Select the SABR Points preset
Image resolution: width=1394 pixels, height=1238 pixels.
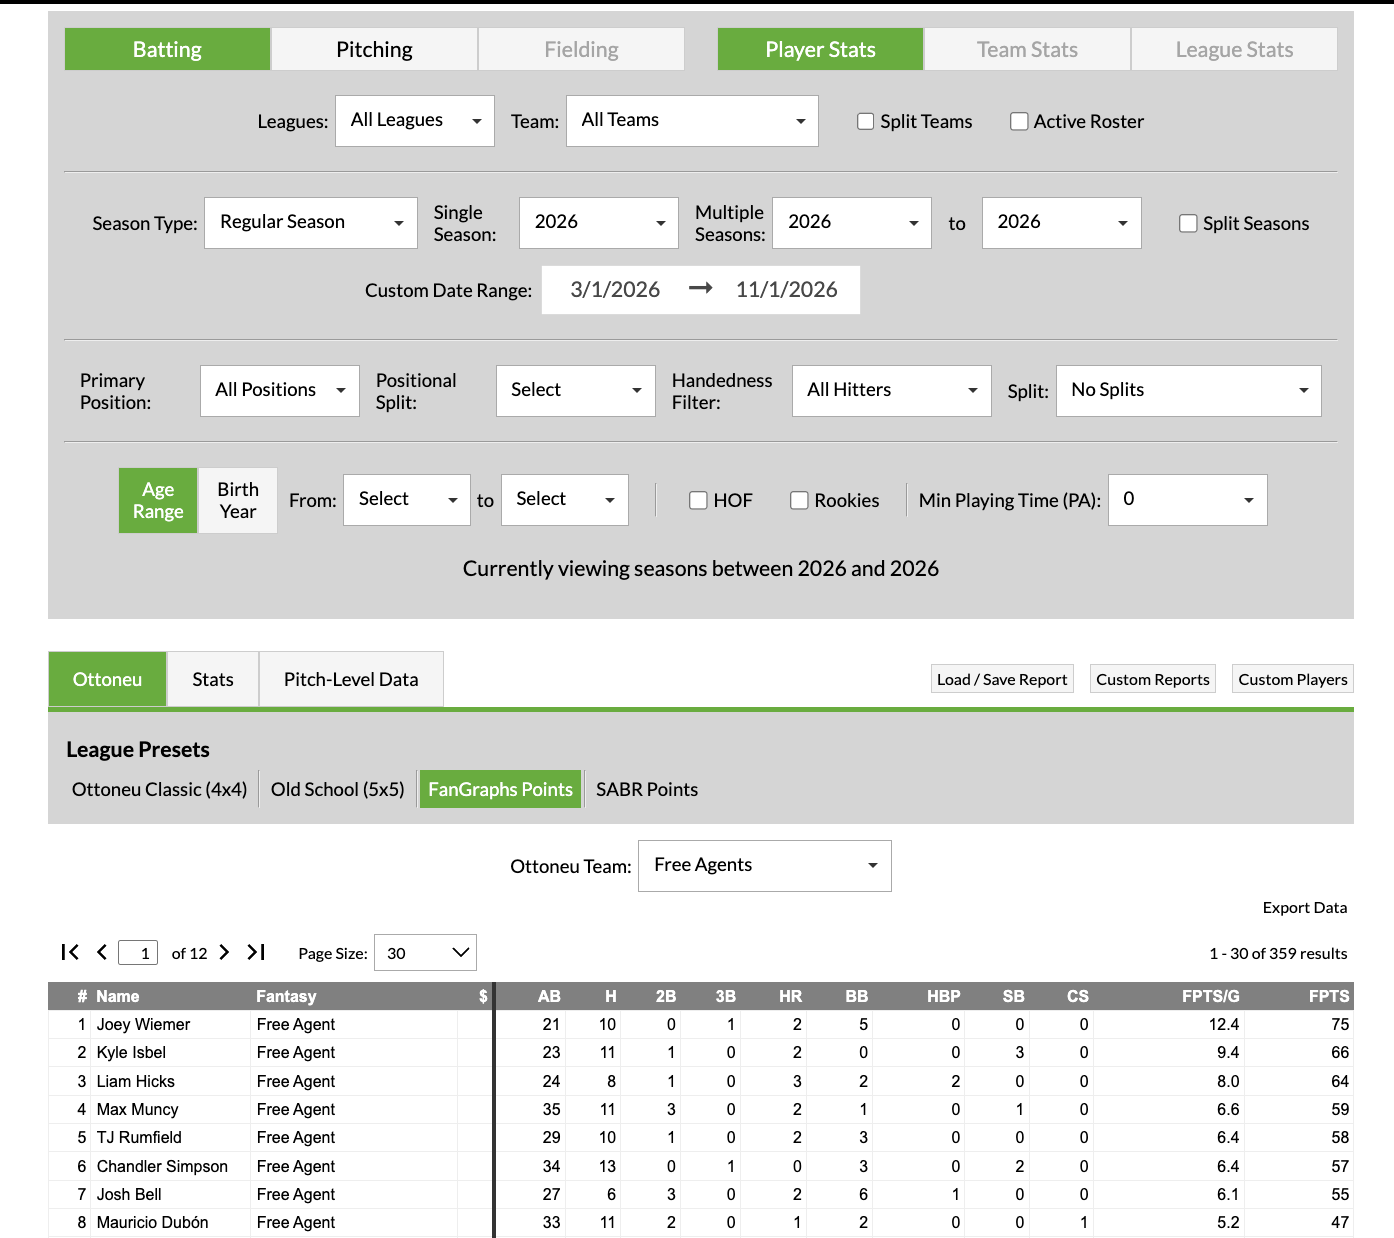coord(646,789)
